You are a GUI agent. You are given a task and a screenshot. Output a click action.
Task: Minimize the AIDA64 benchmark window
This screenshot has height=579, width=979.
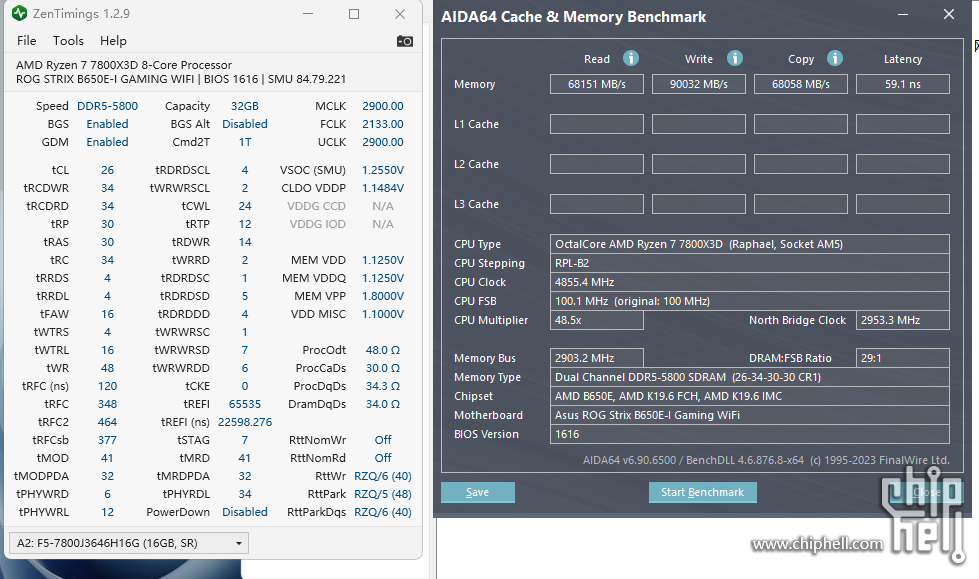[x=903, y=14]
